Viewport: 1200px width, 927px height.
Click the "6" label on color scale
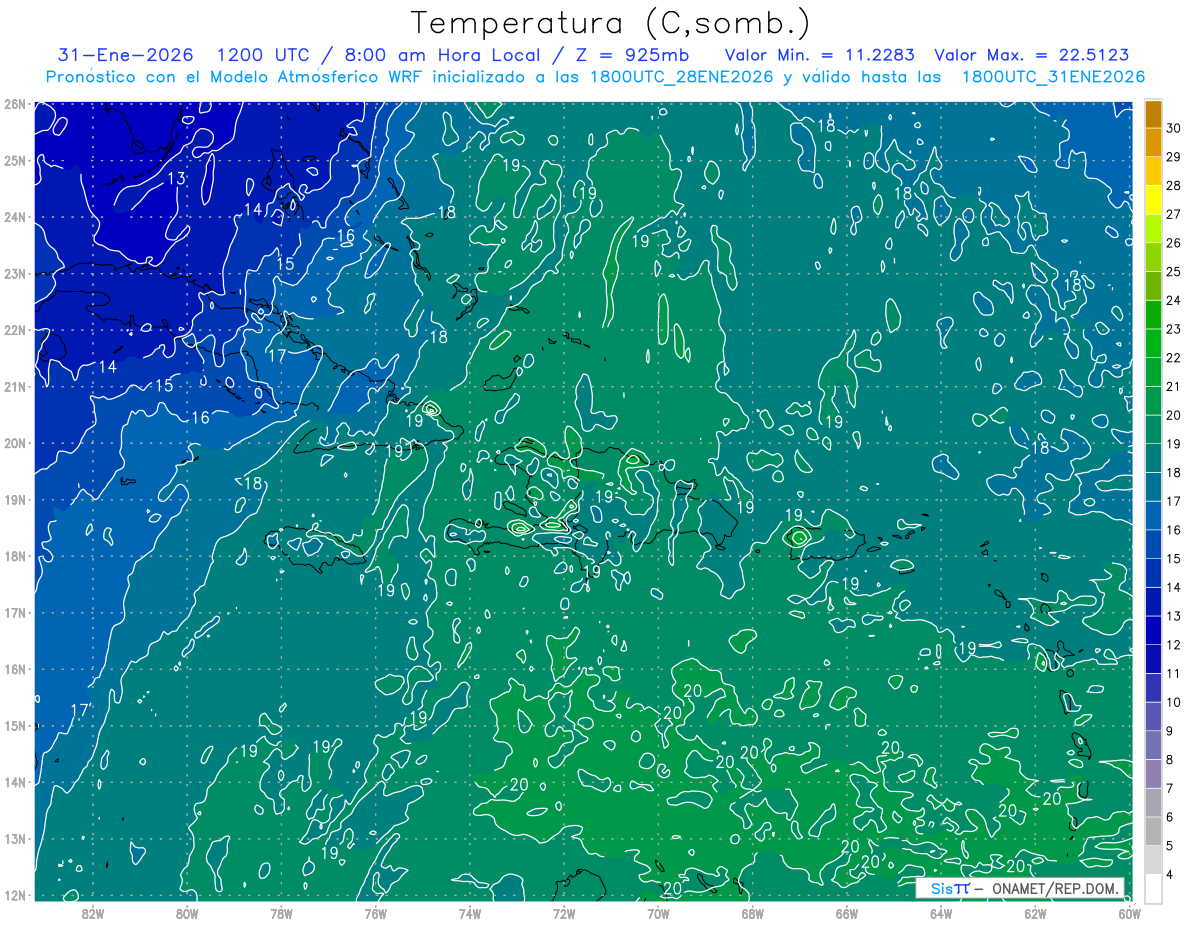click(1171, 817)
